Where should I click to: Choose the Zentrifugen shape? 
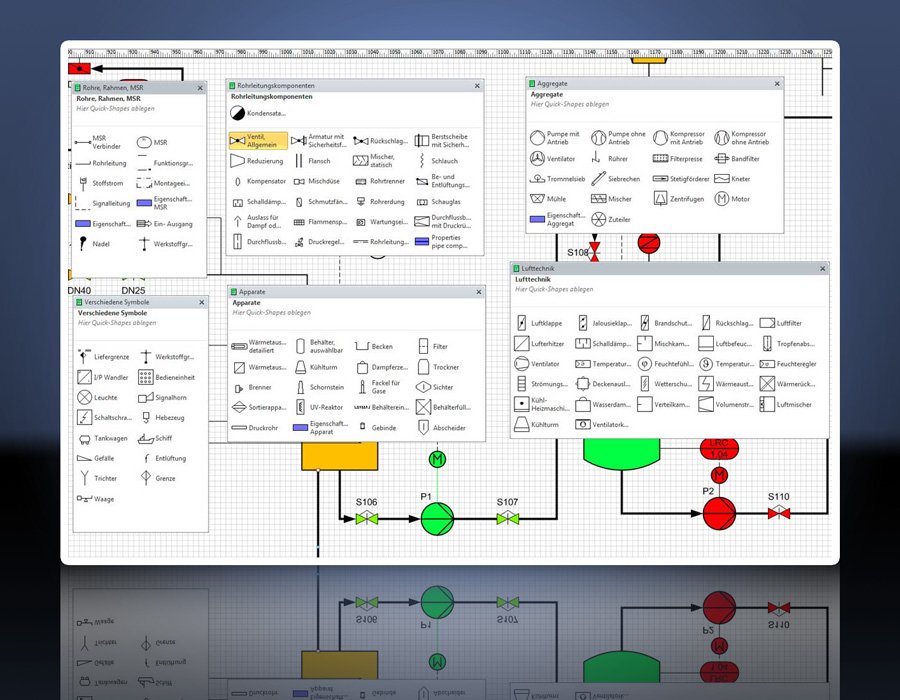[678, 199]
